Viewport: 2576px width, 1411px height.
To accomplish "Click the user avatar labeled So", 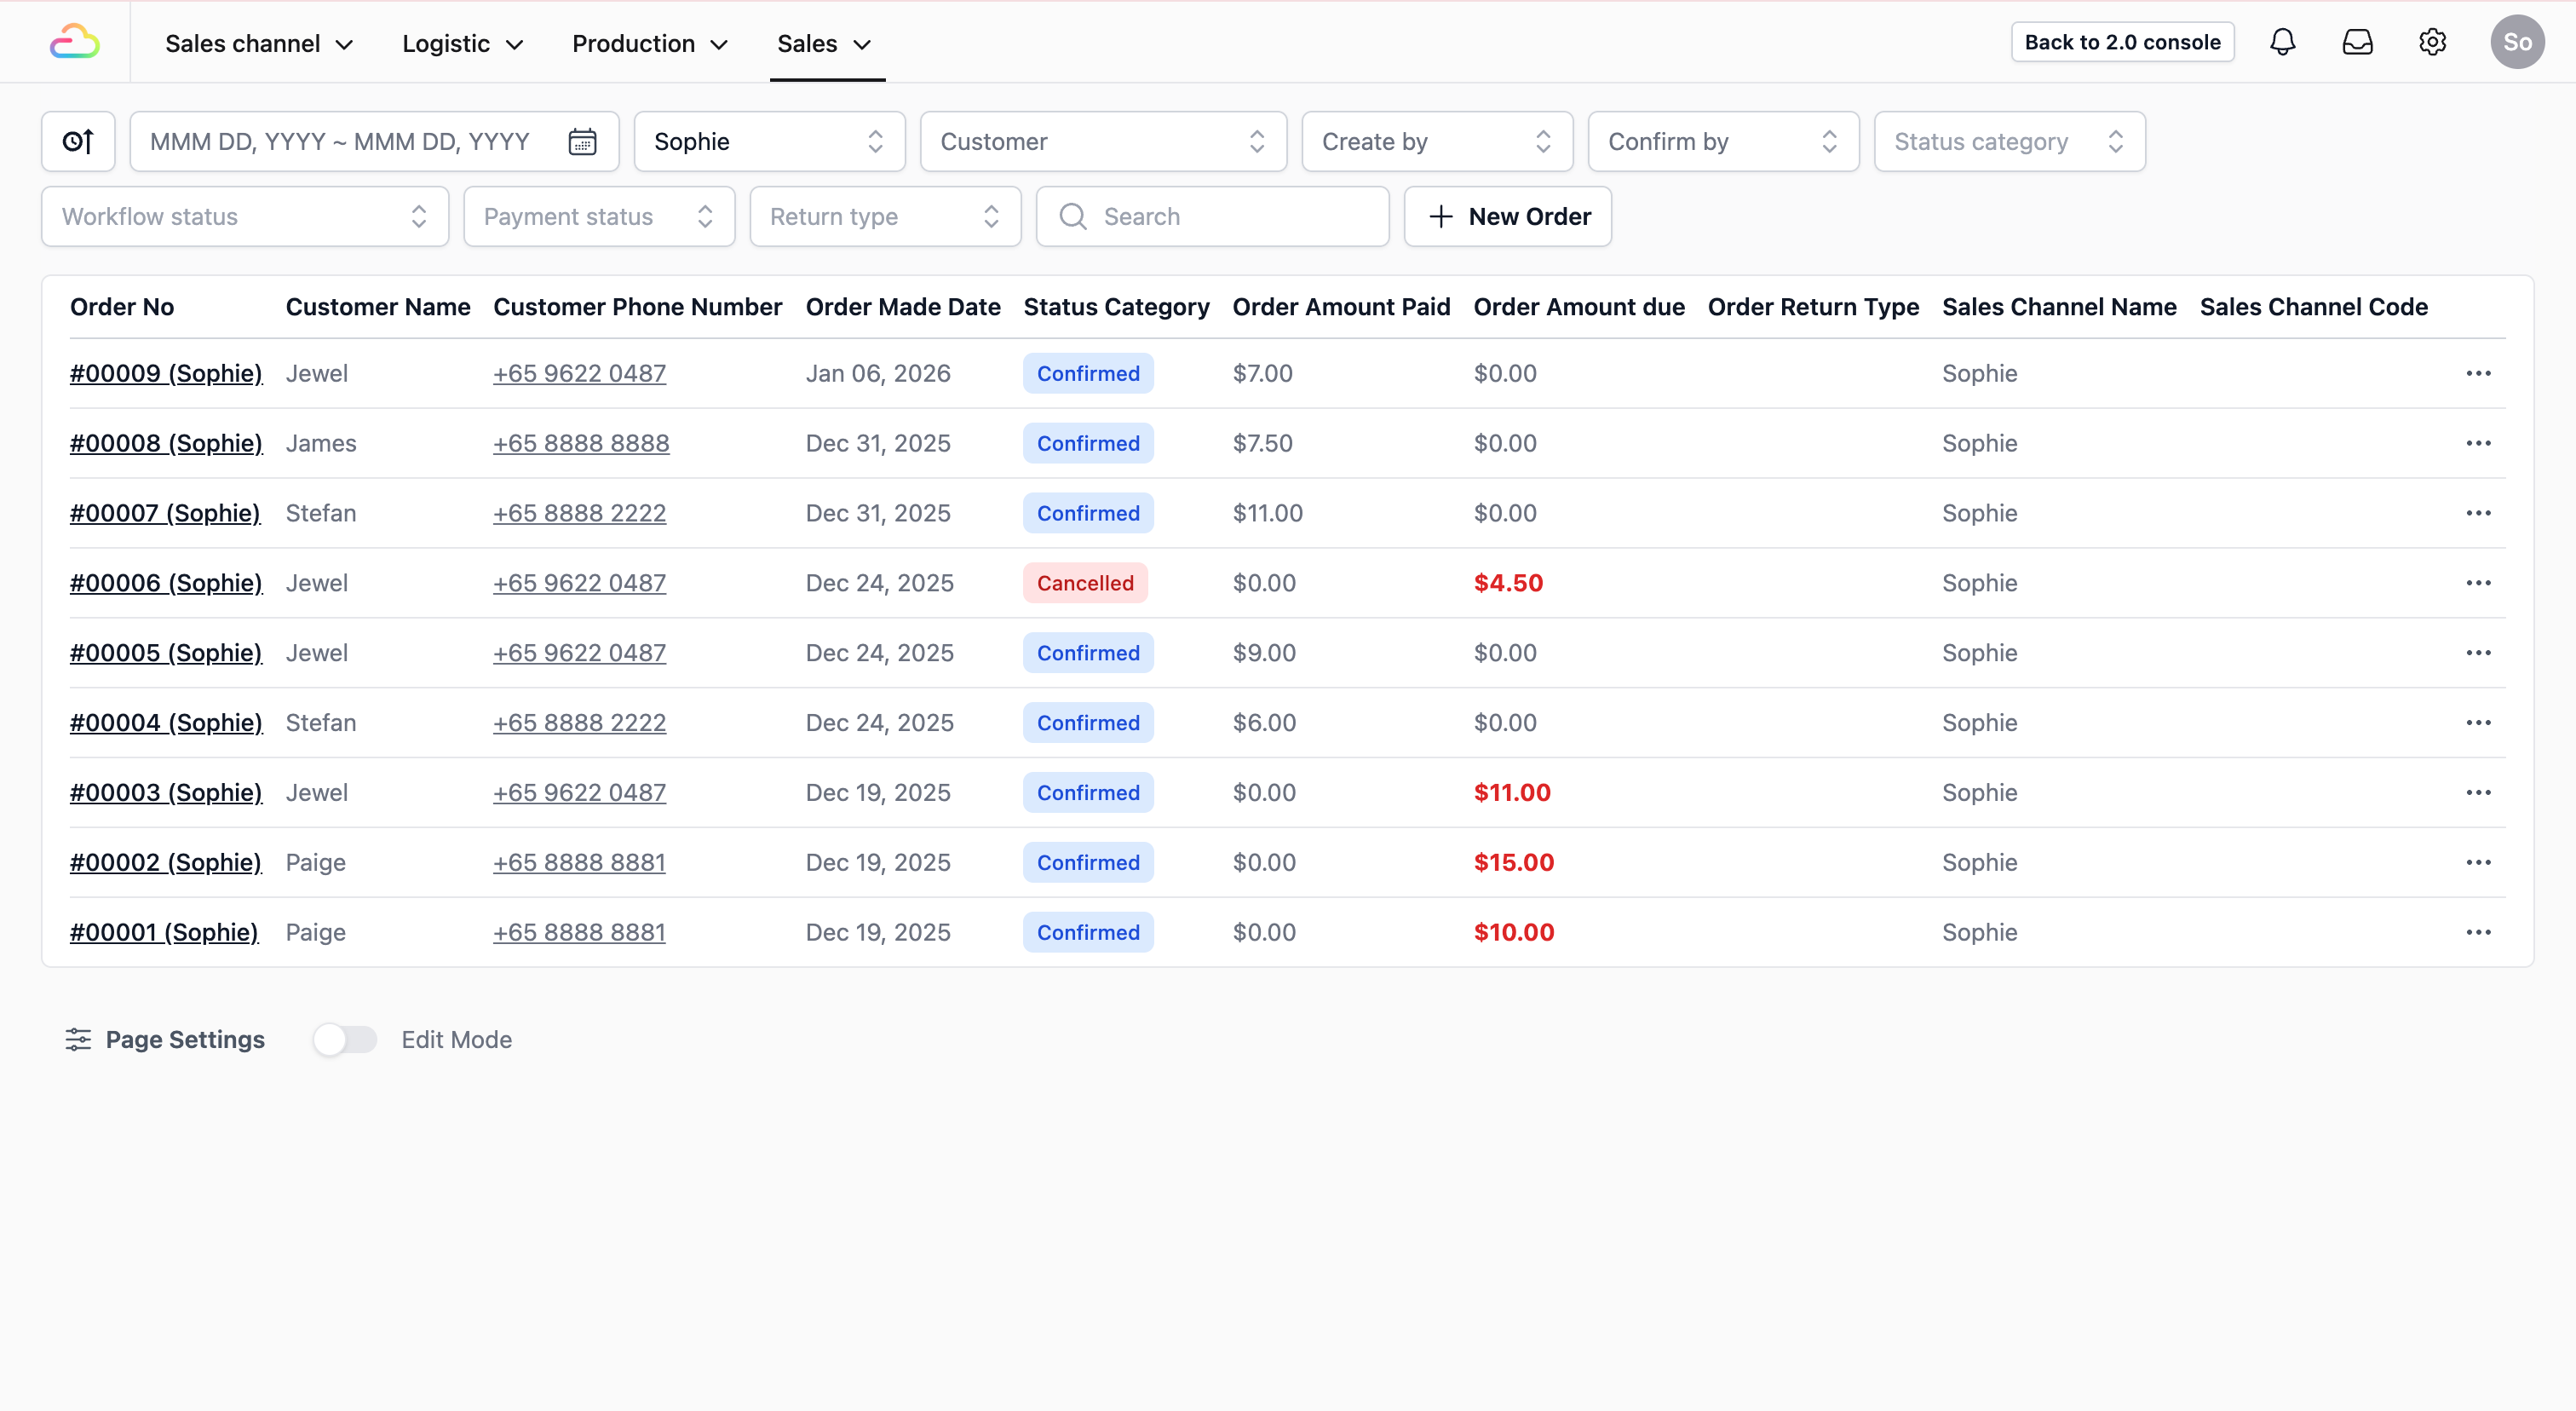I will [2516, 42].
